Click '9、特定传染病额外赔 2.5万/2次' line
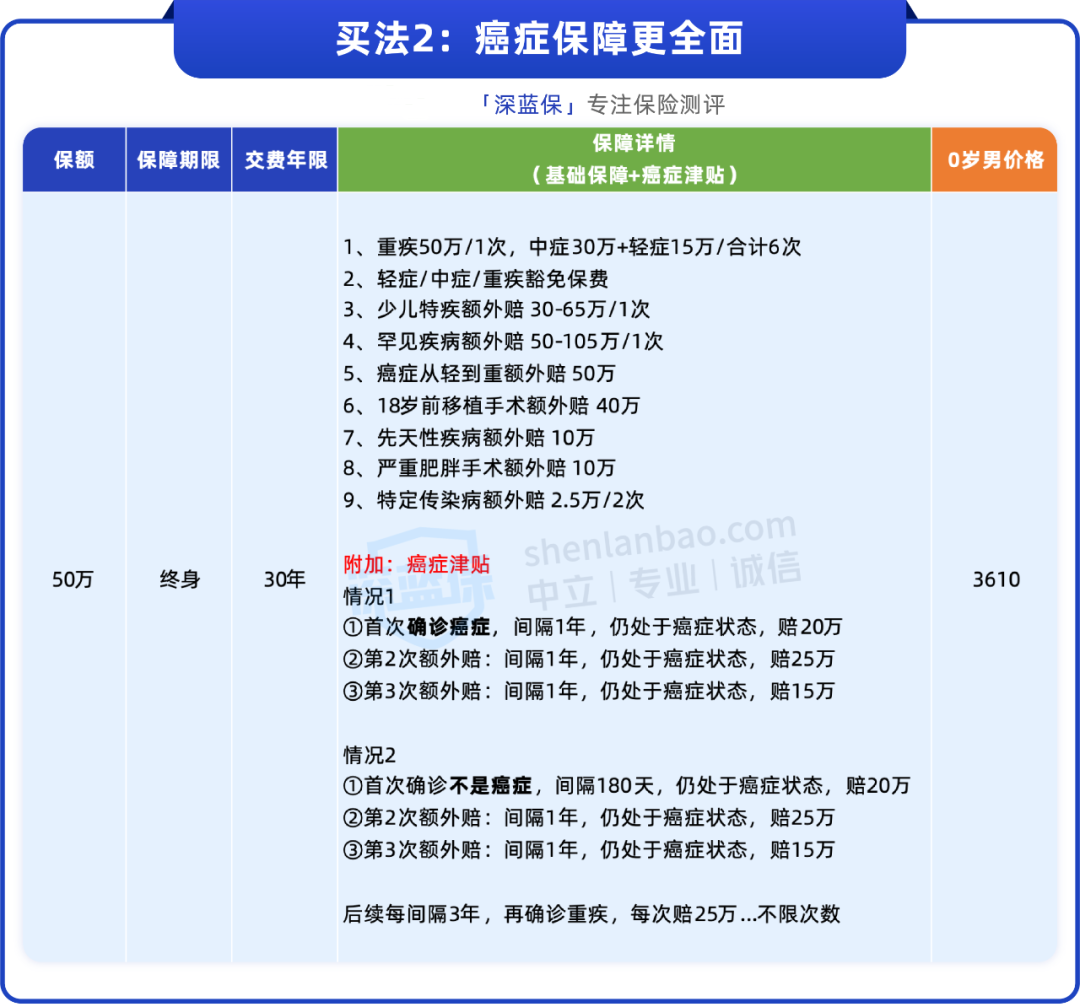Image resolution: width=1080 pixels, height=1007 pixels. (493, 500)
